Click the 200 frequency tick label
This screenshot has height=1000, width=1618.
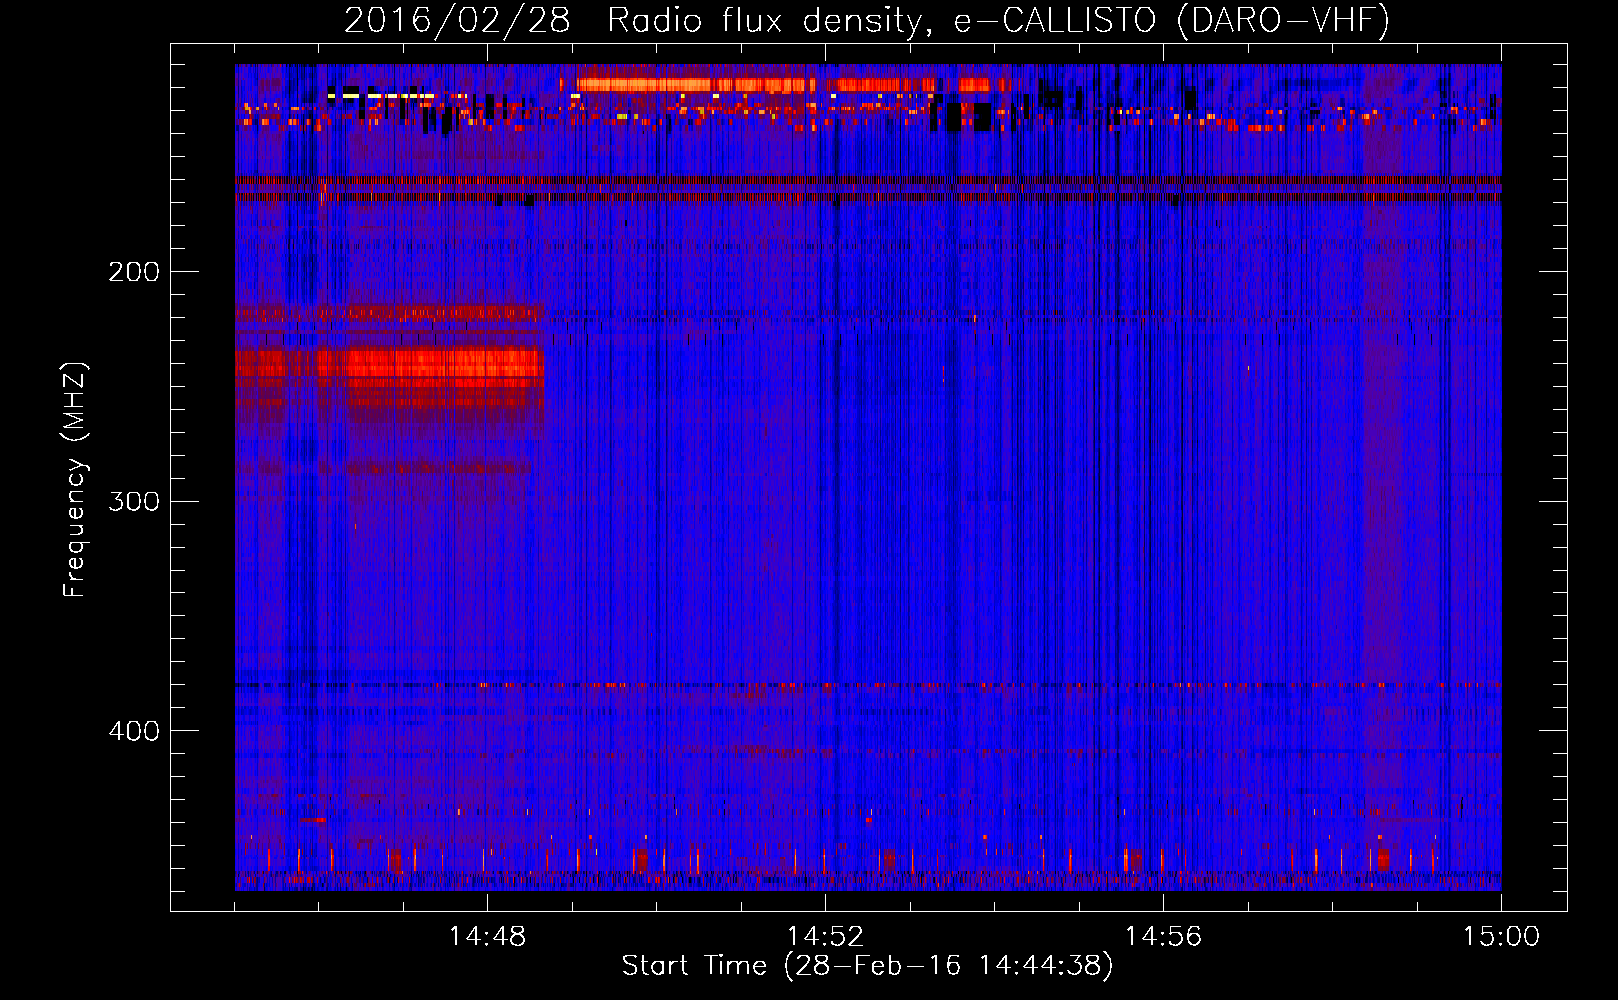tap(134, 272)
